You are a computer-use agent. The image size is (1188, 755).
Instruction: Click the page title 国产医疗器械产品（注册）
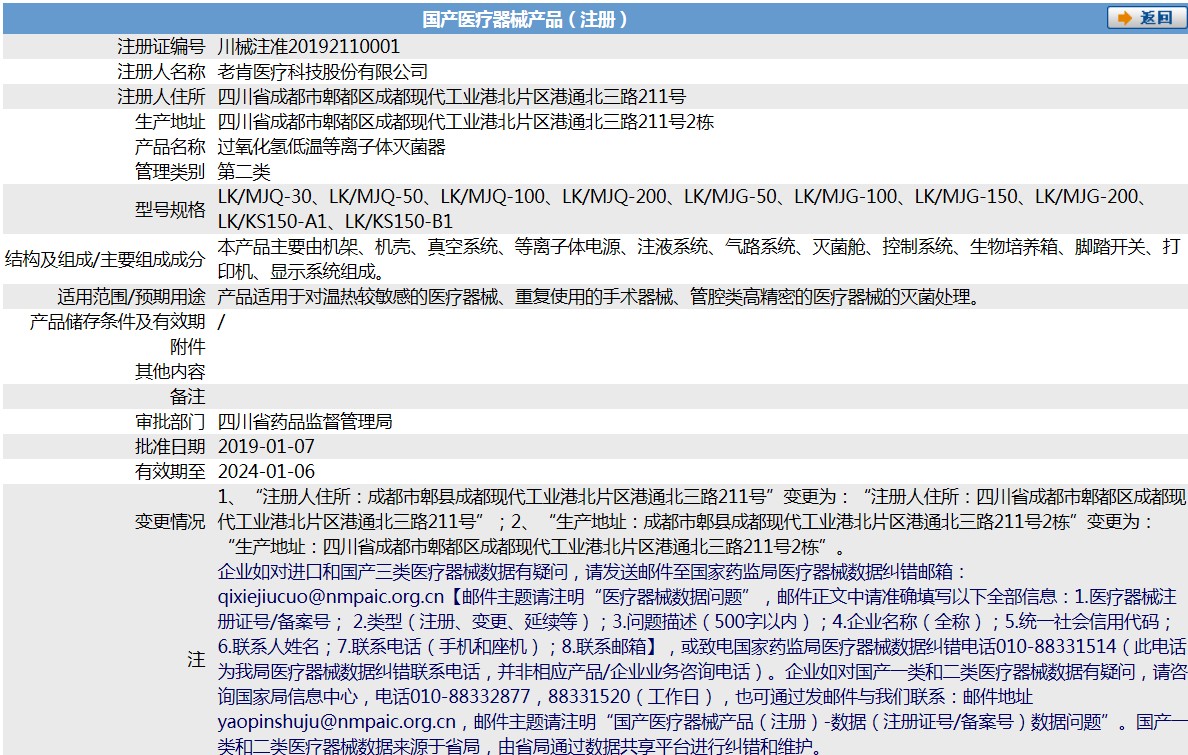coord(525,19)
